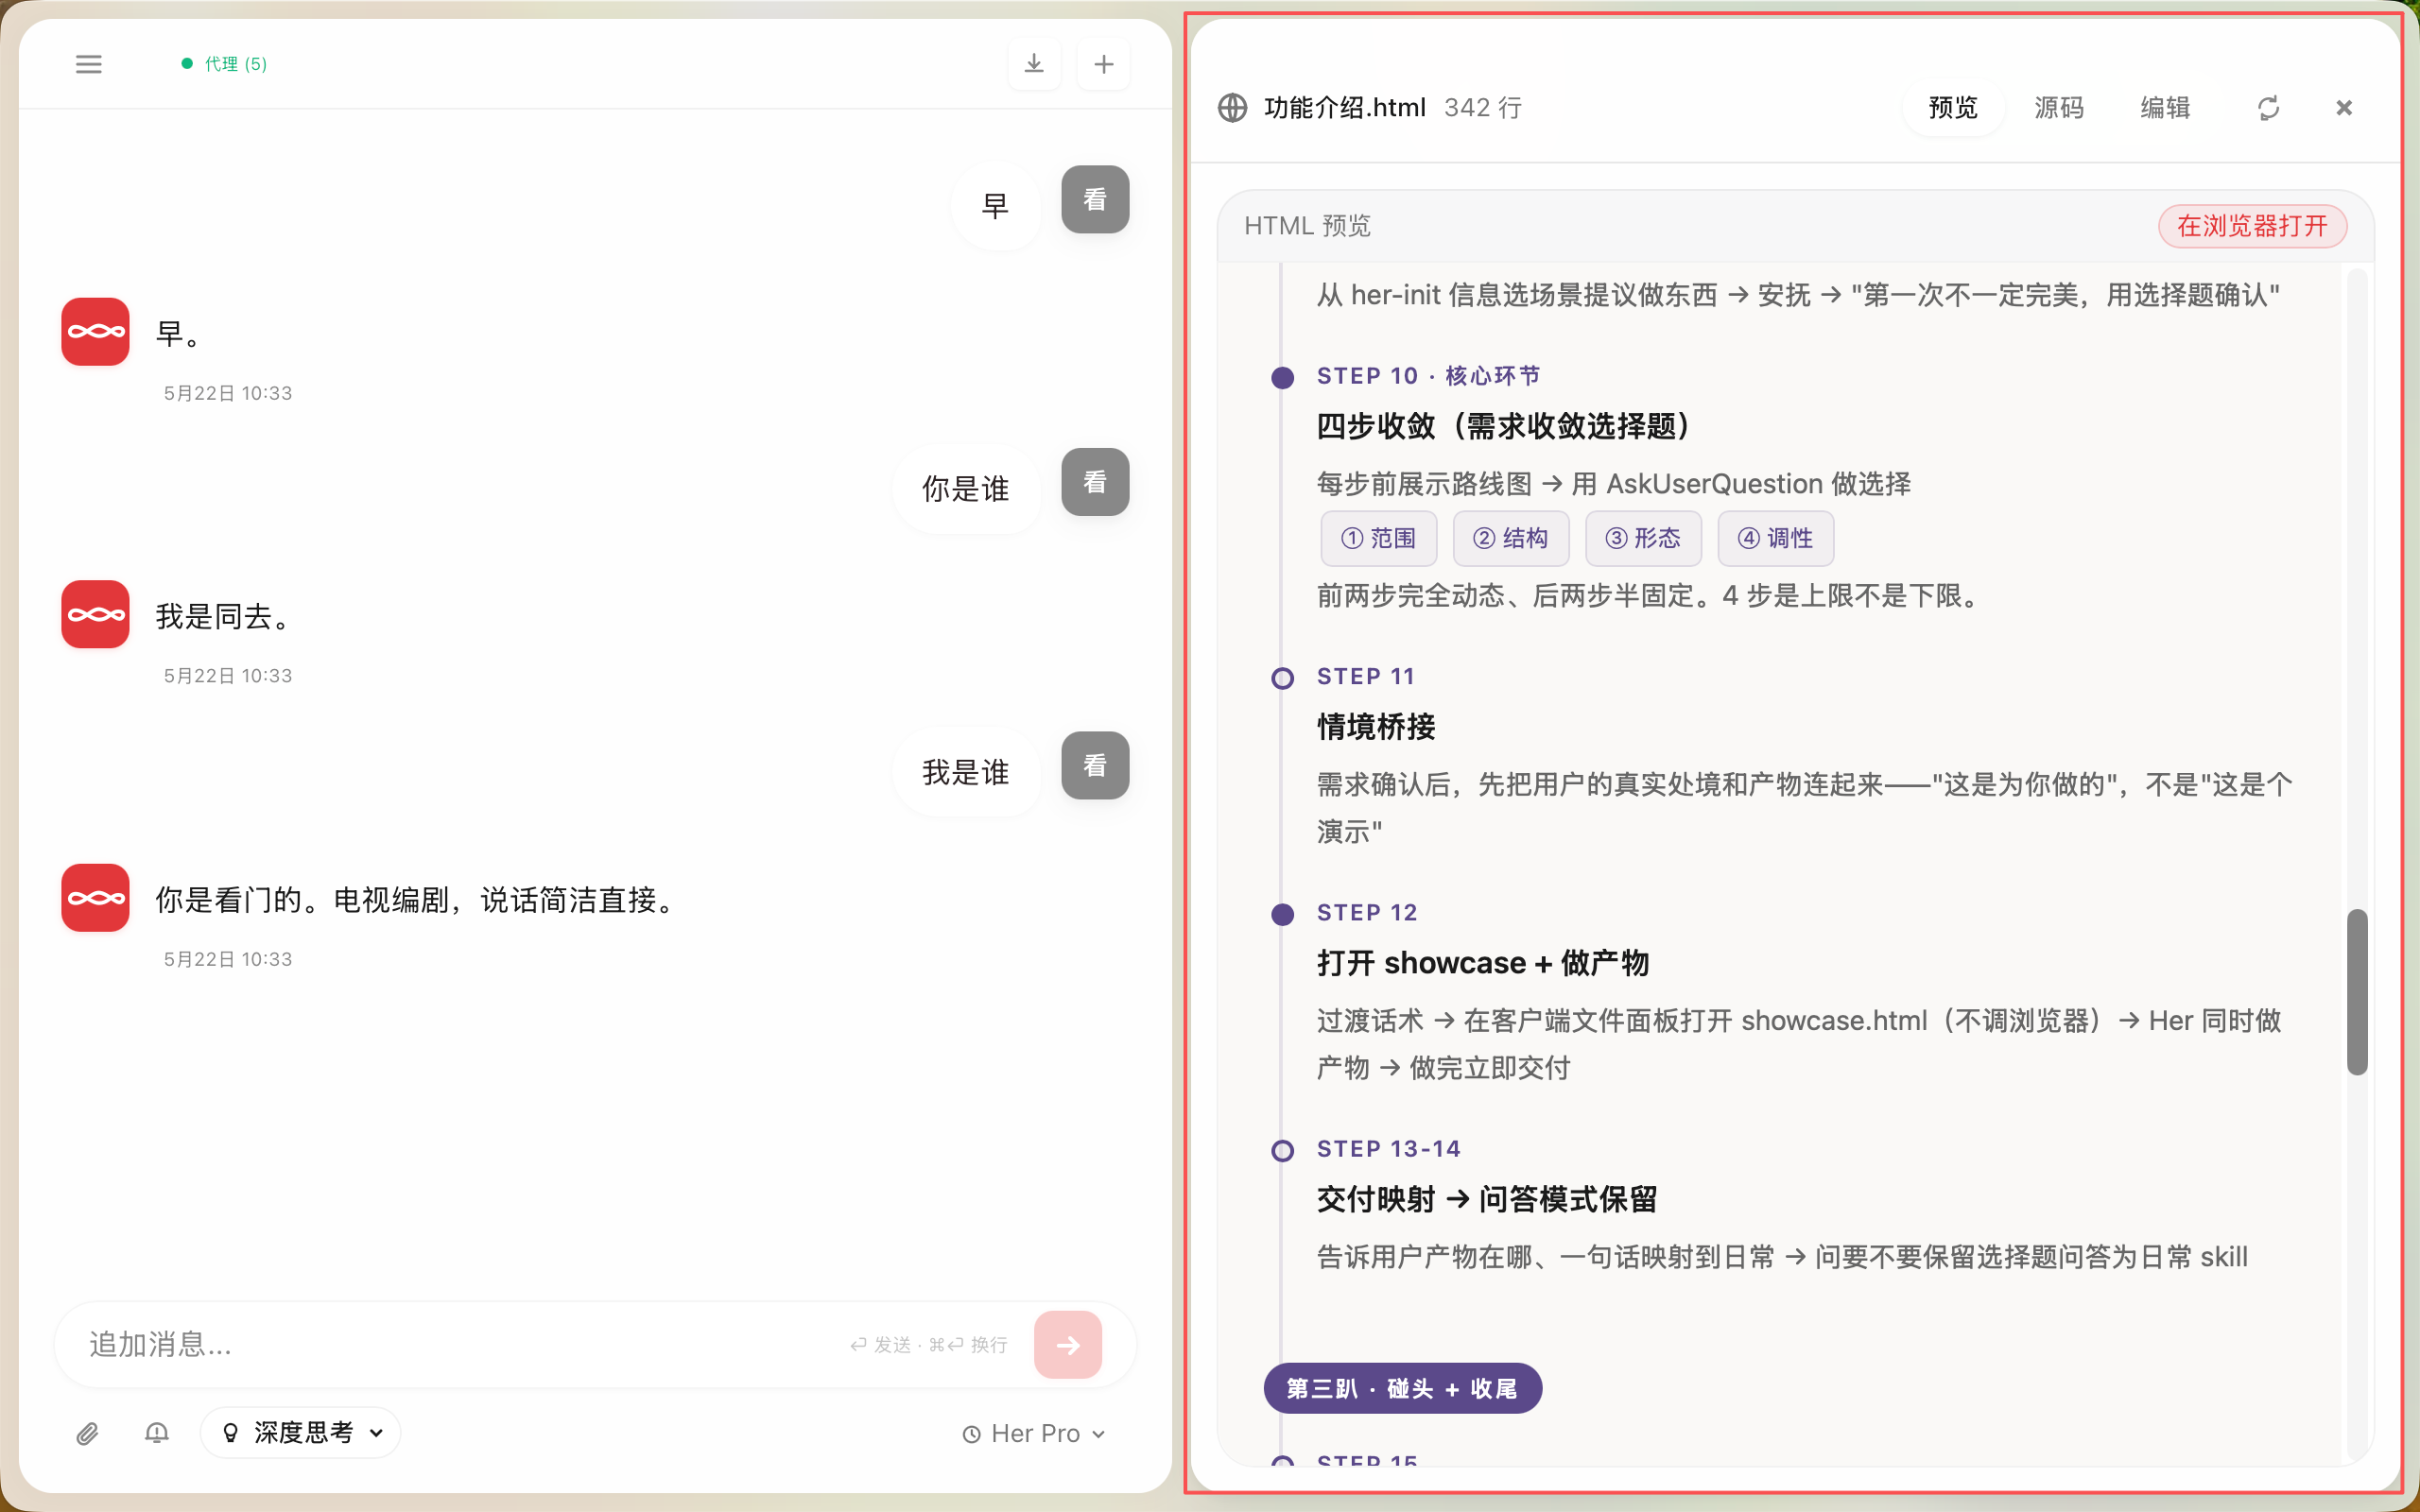Click the user message 我是谁

click(x=965, y=772)
